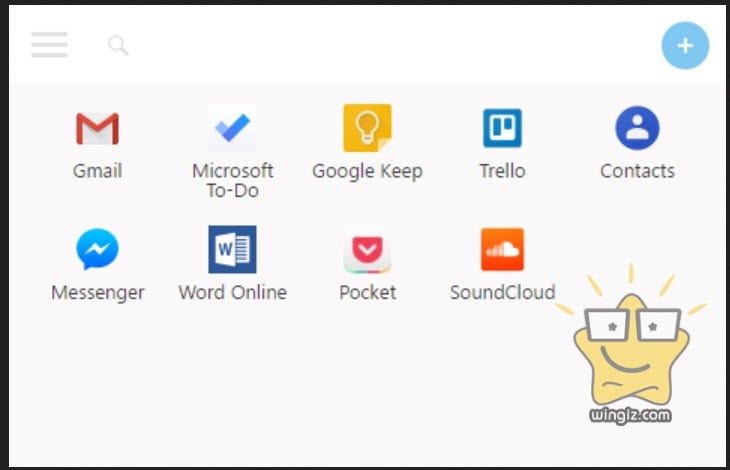
Task: Launch Microsoft To-Do checkmark icon
Action: coord(232,128)
